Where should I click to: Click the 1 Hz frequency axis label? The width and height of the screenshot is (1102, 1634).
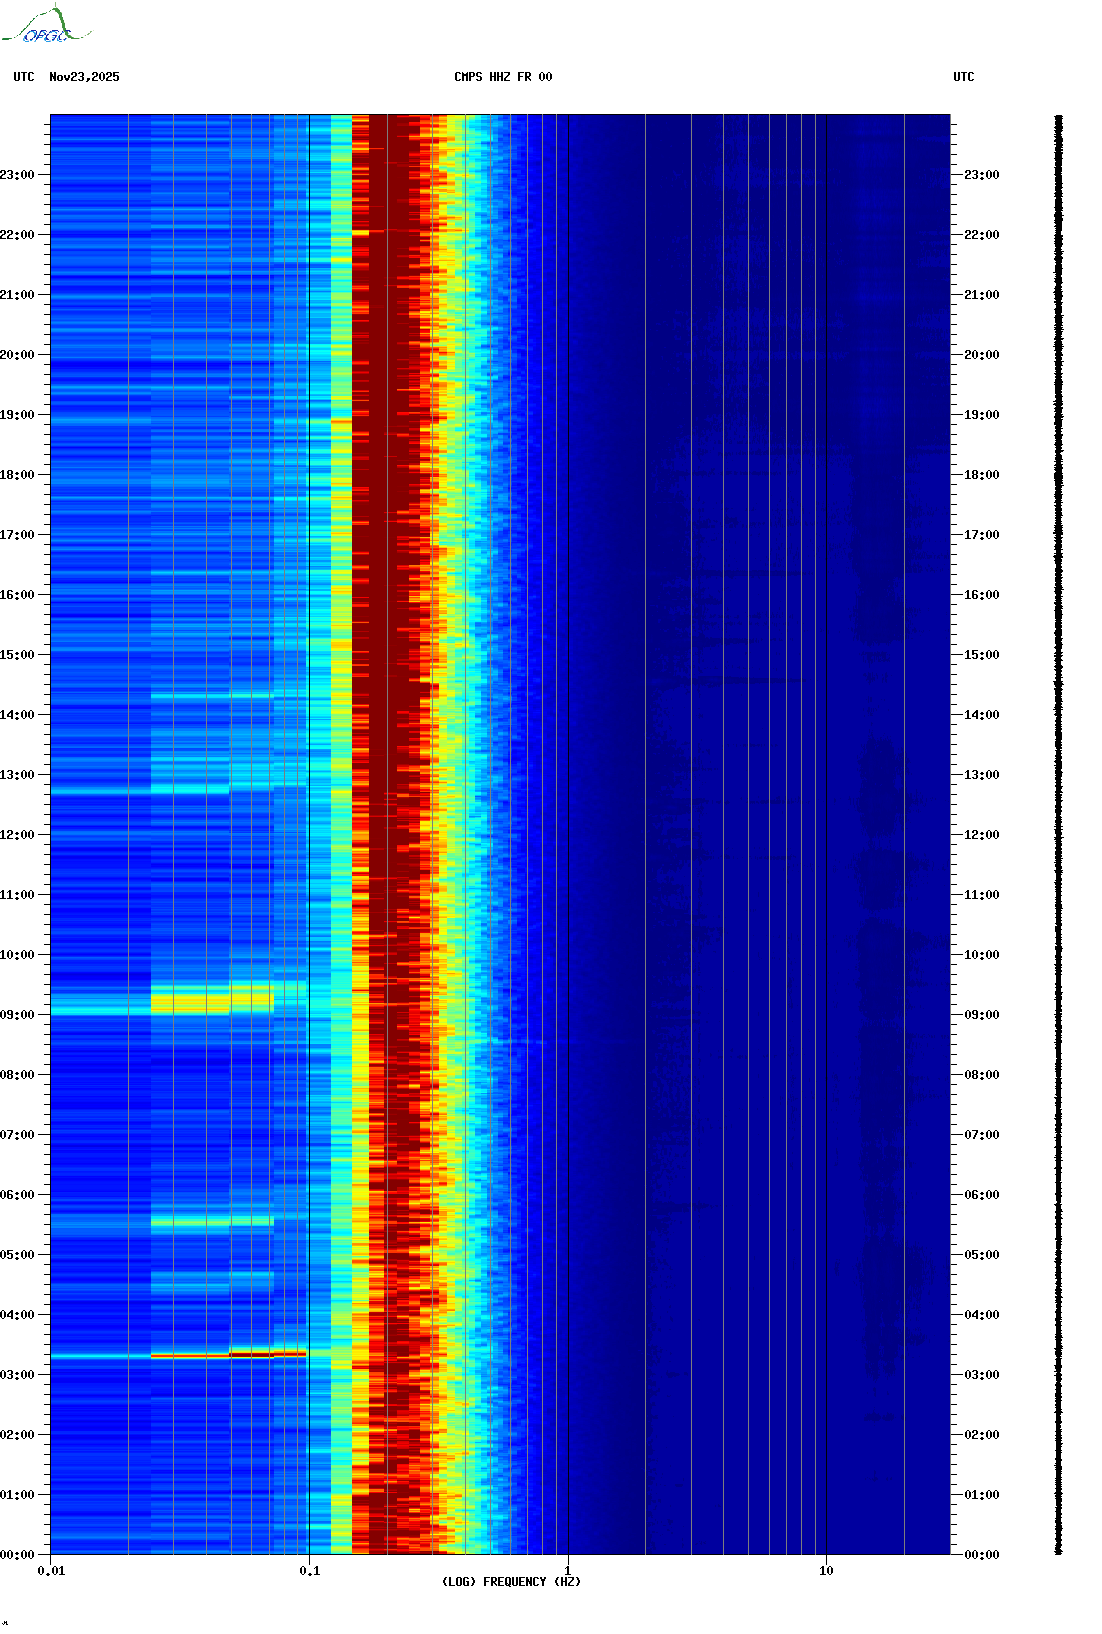click(568, 1571)
